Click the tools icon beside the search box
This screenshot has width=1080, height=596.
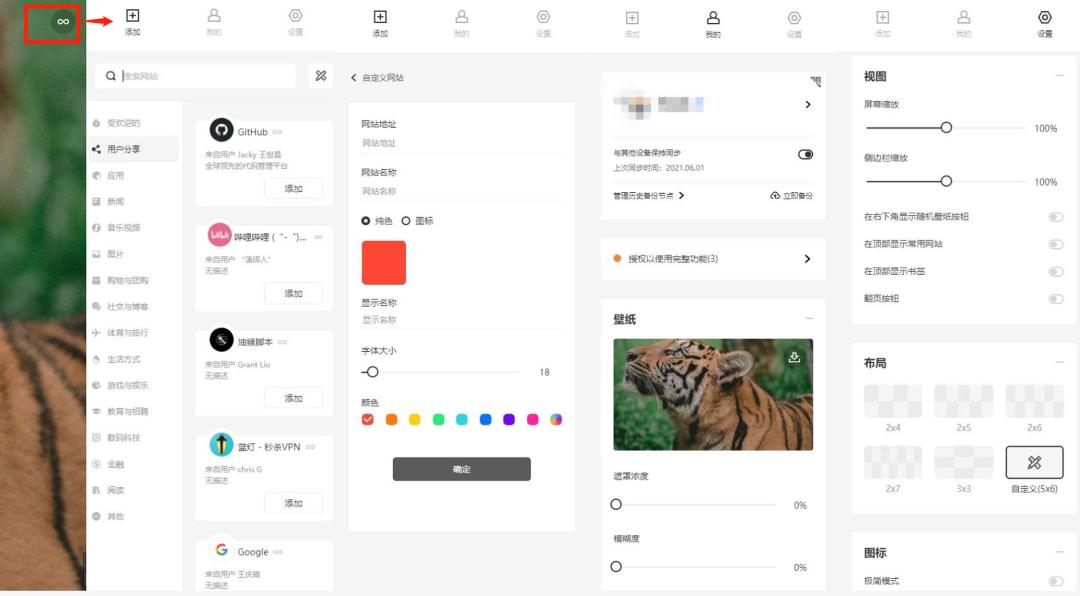pyautogui.click(x=321, y=76)
